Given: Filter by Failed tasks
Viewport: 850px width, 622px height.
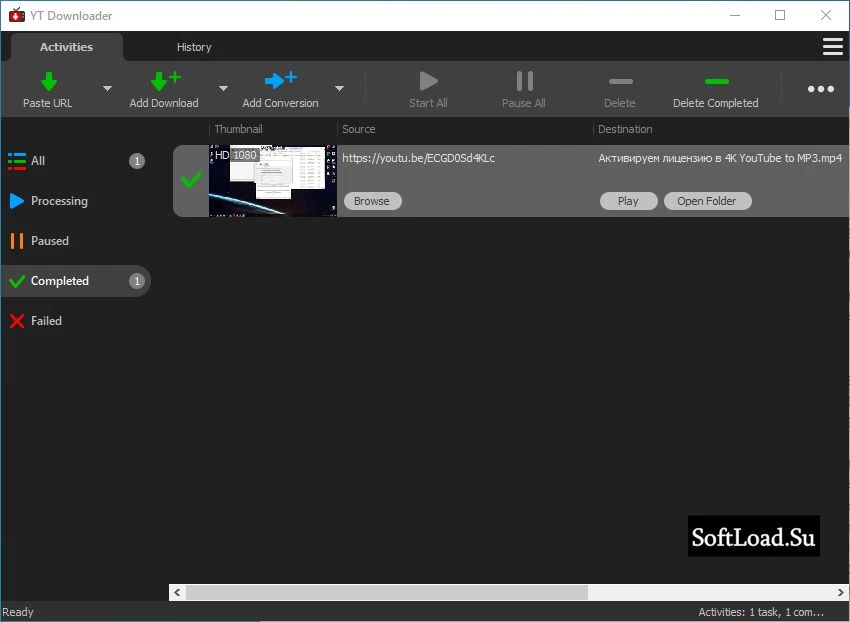Looking at the screenshot, I should (x=76, y=321).
